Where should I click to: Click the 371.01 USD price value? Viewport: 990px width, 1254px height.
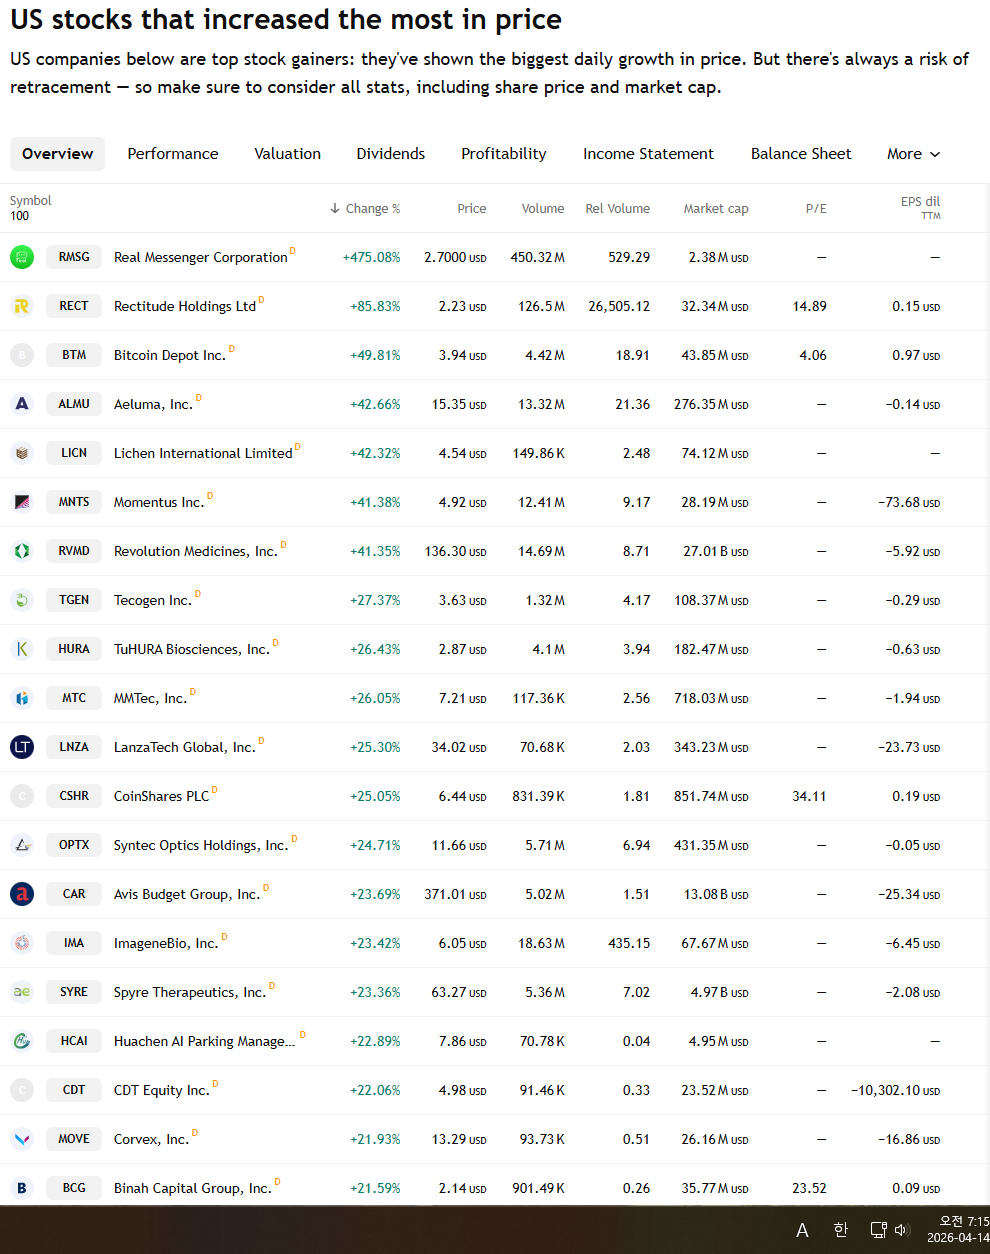[455, 895]
